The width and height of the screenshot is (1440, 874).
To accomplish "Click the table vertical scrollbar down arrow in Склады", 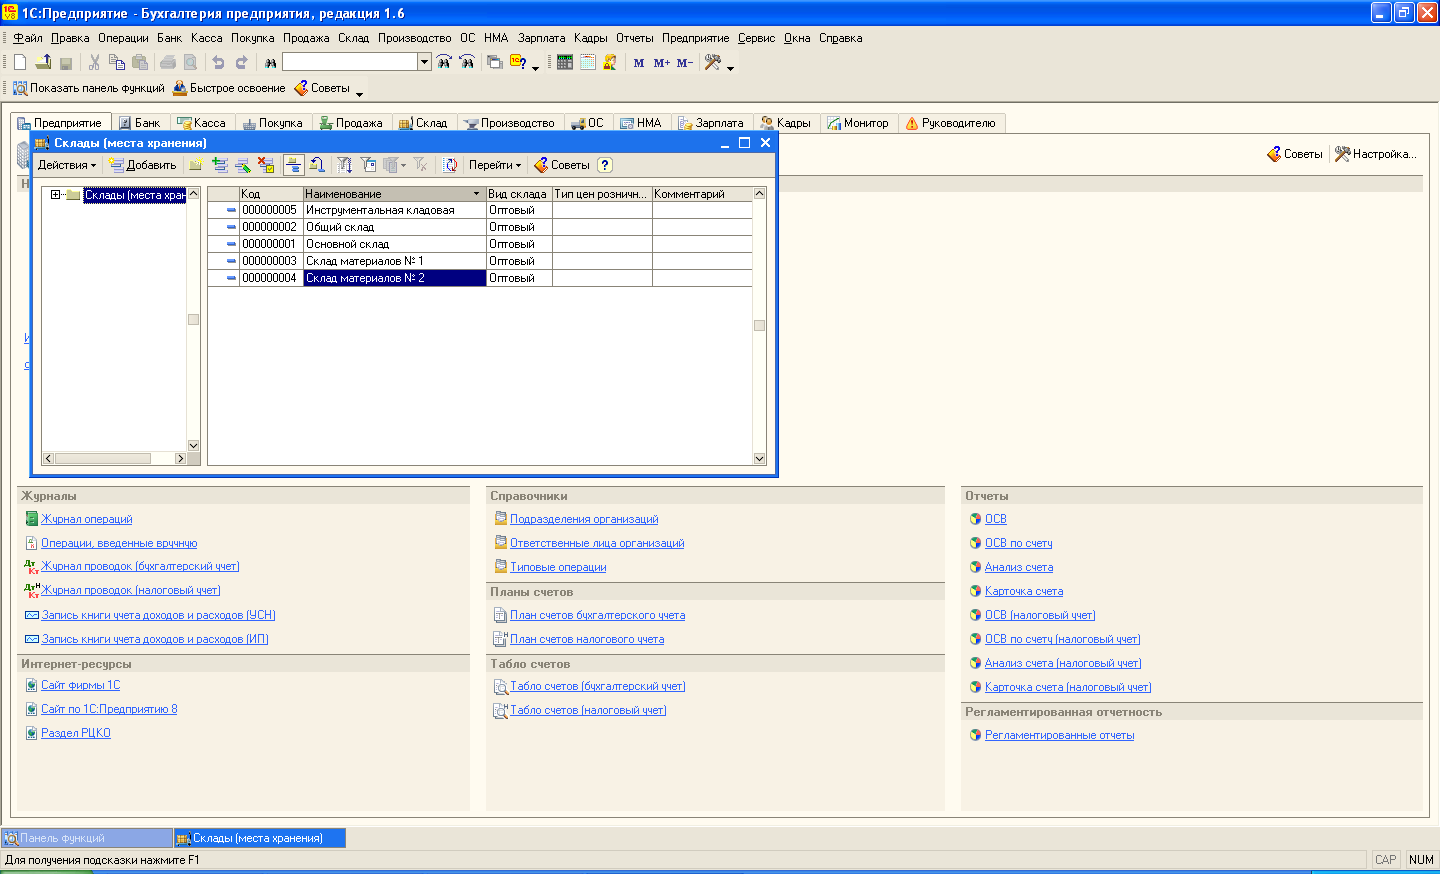I will tap(759, 458).
